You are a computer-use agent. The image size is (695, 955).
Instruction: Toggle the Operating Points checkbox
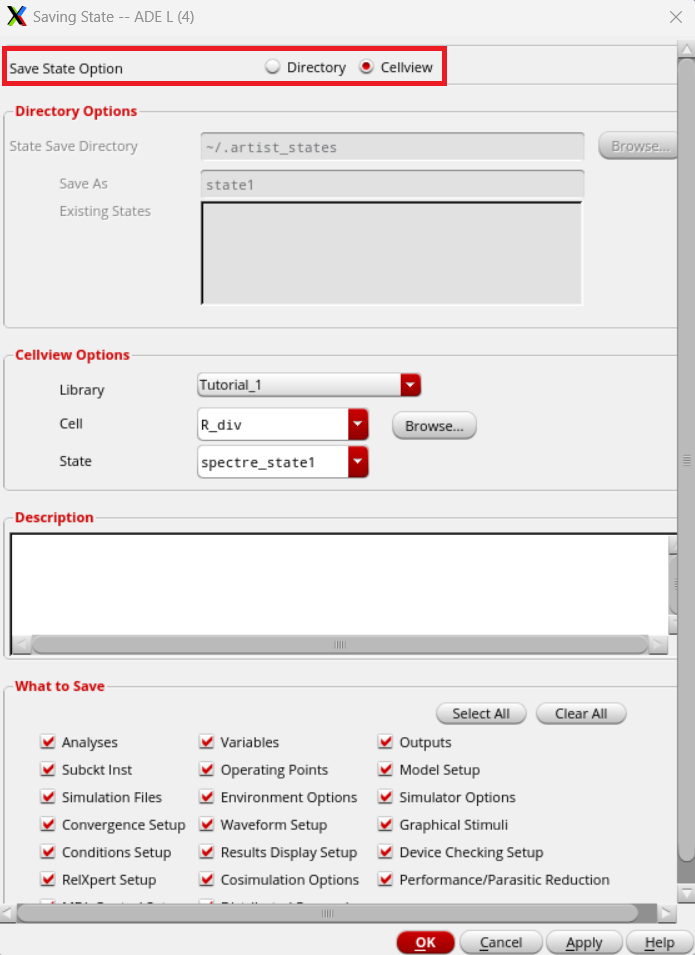[x=207, y=769]
